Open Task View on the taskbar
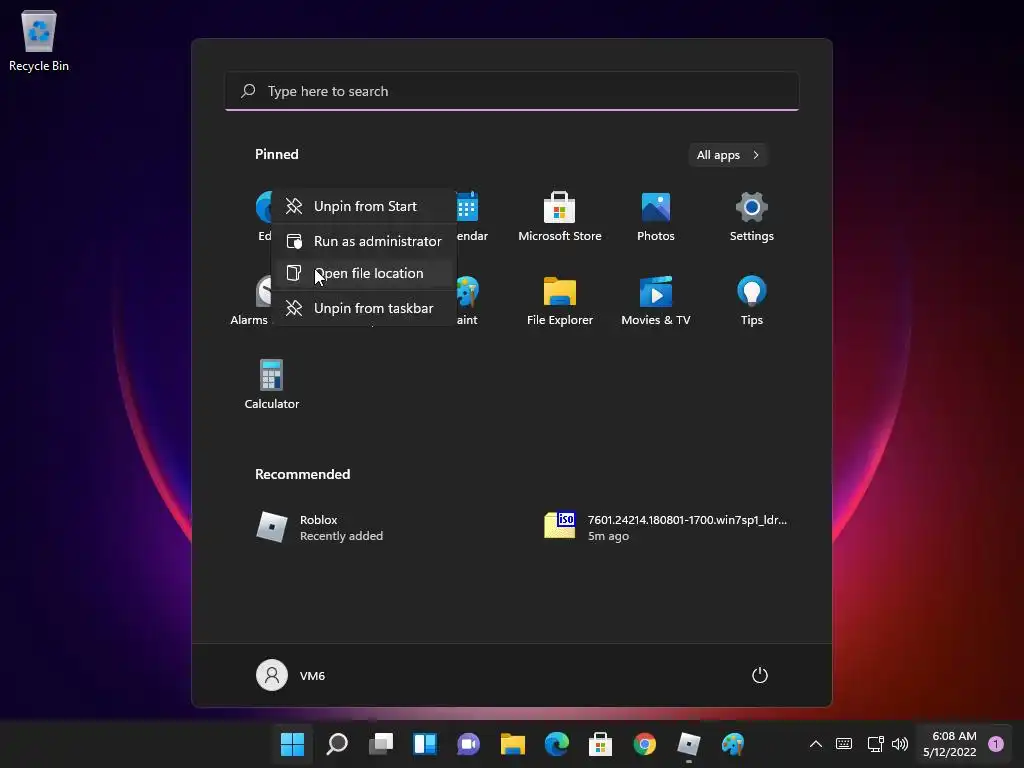The image size is (1024, 768). pos(381,744)
